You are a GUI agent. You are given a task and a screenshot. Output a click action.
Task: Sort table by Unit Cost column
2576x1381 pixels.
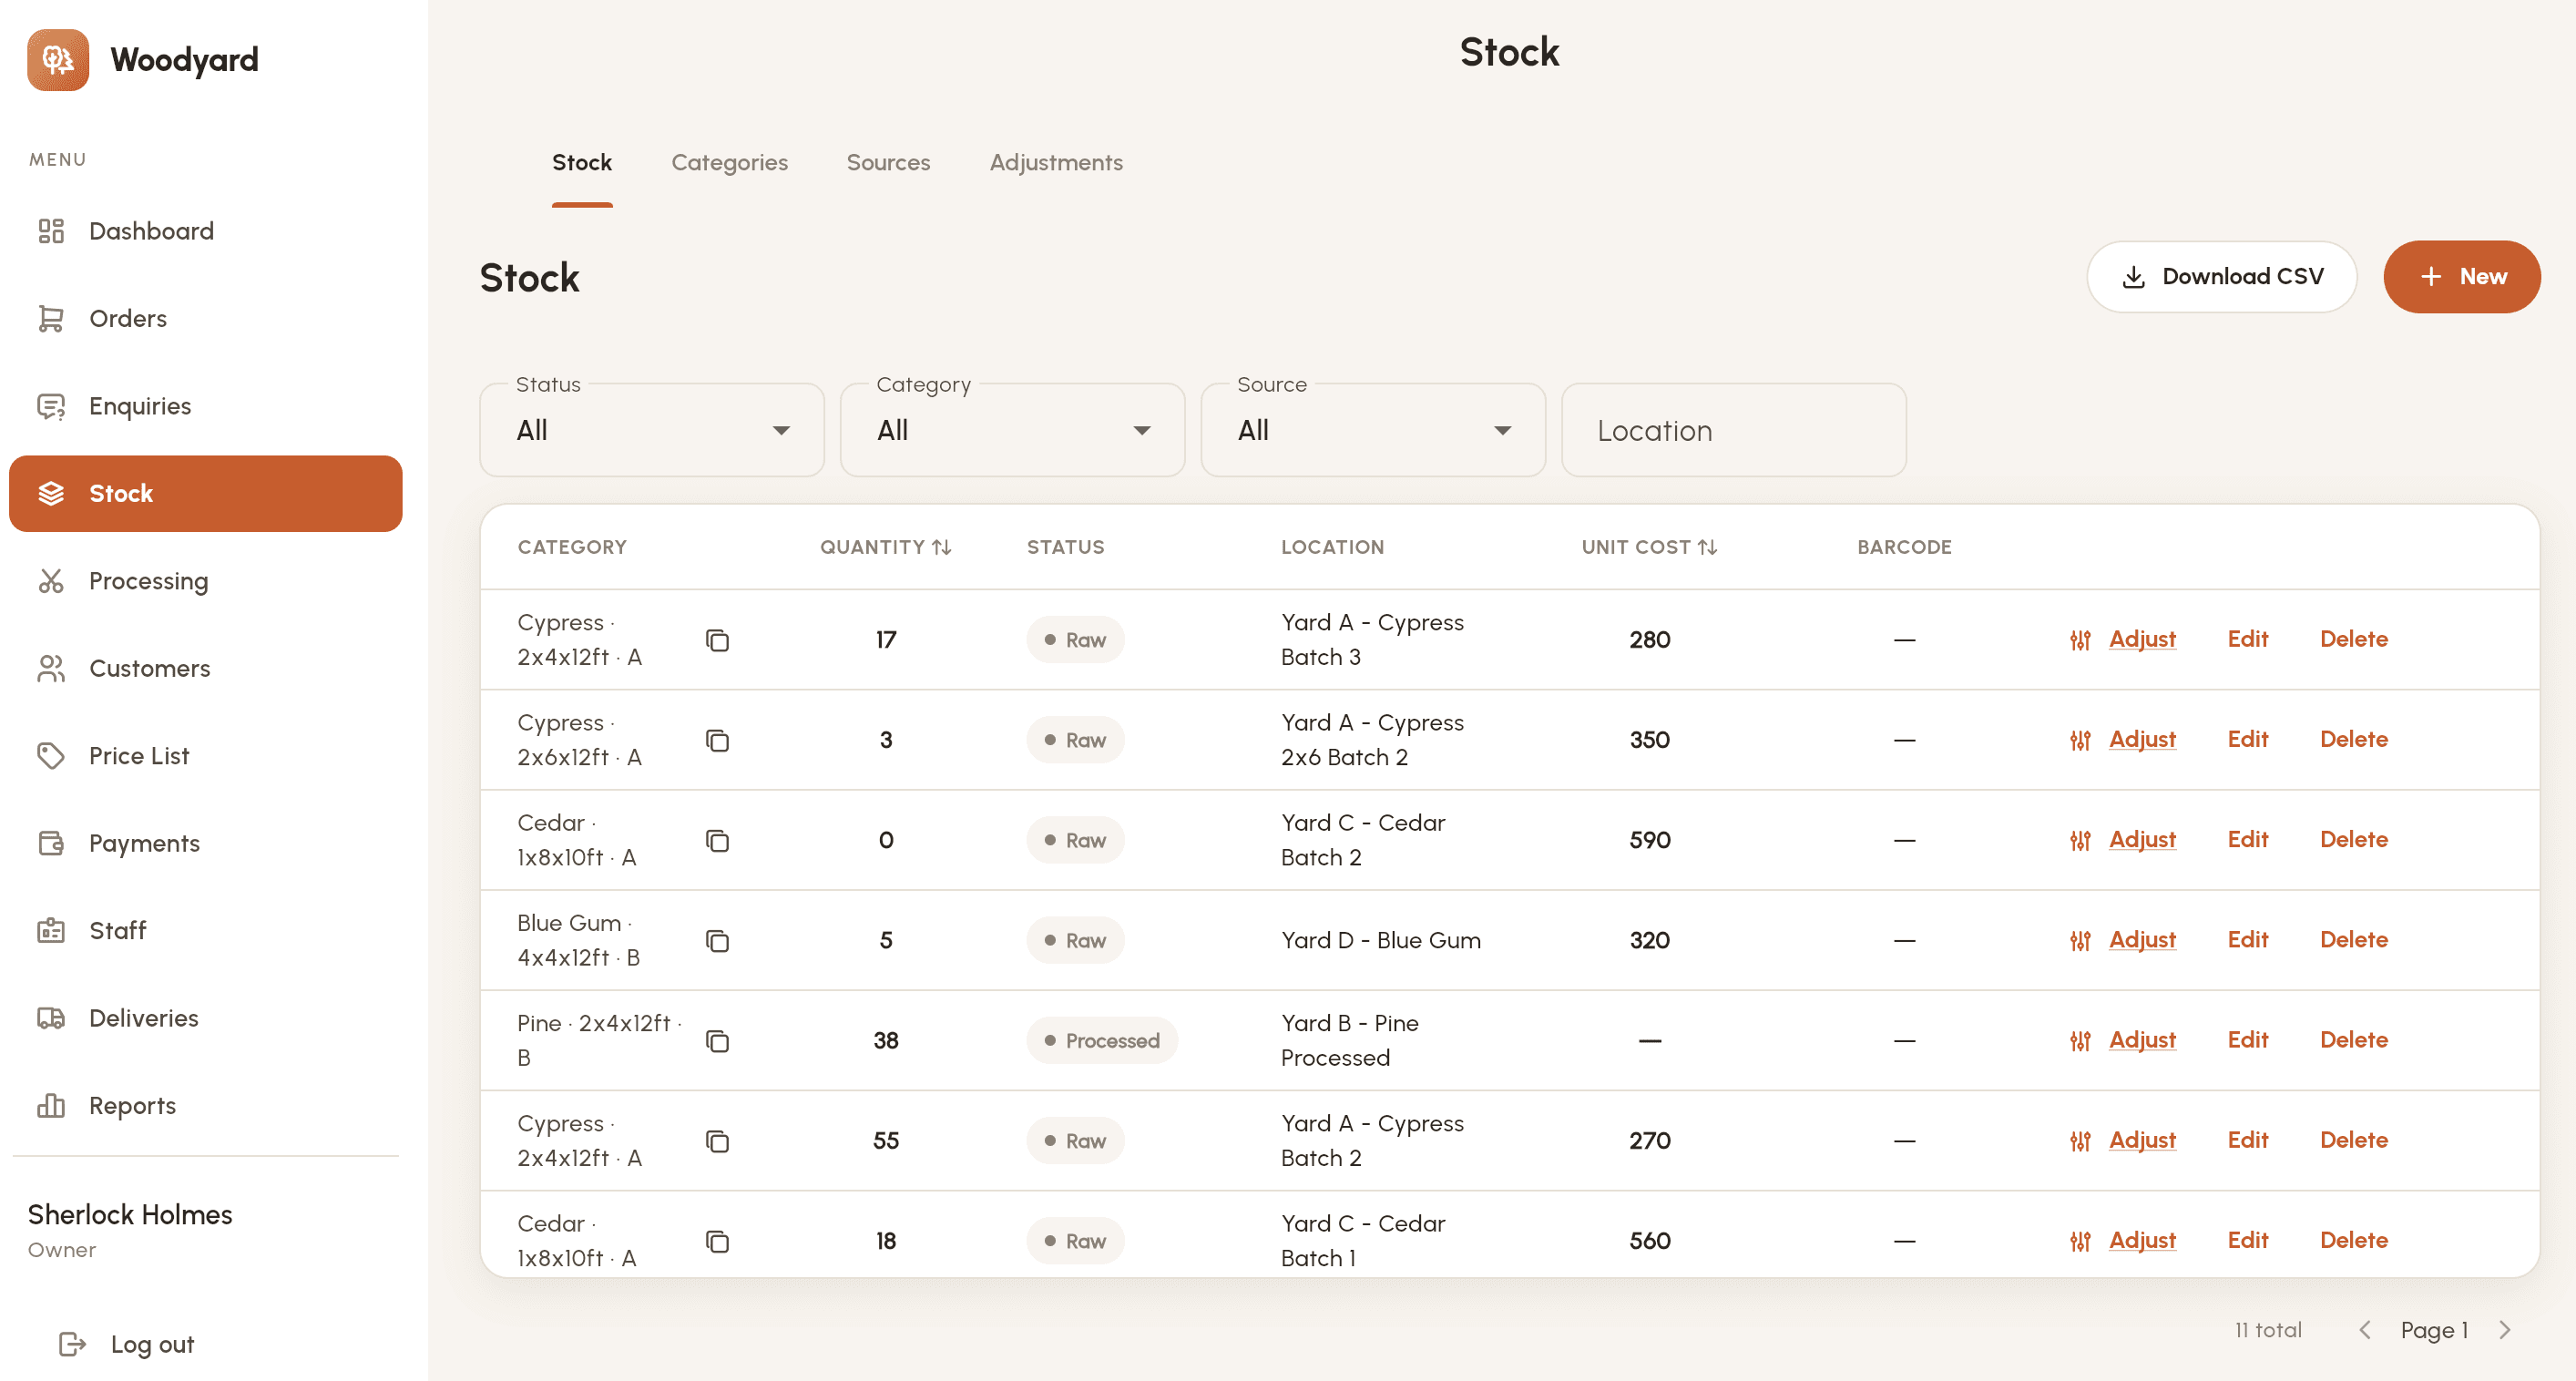[x=1649, y=547]
